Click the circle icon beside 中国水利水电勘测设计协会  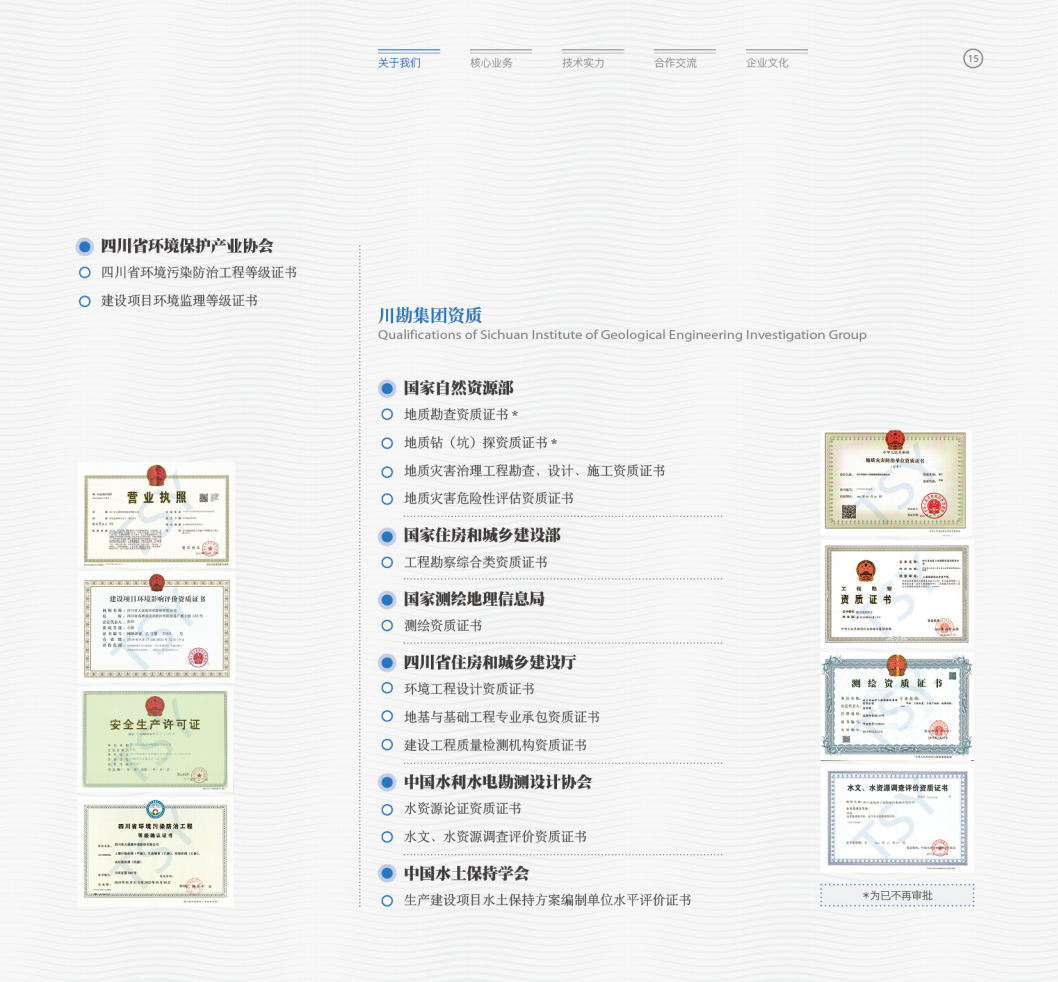387,784
